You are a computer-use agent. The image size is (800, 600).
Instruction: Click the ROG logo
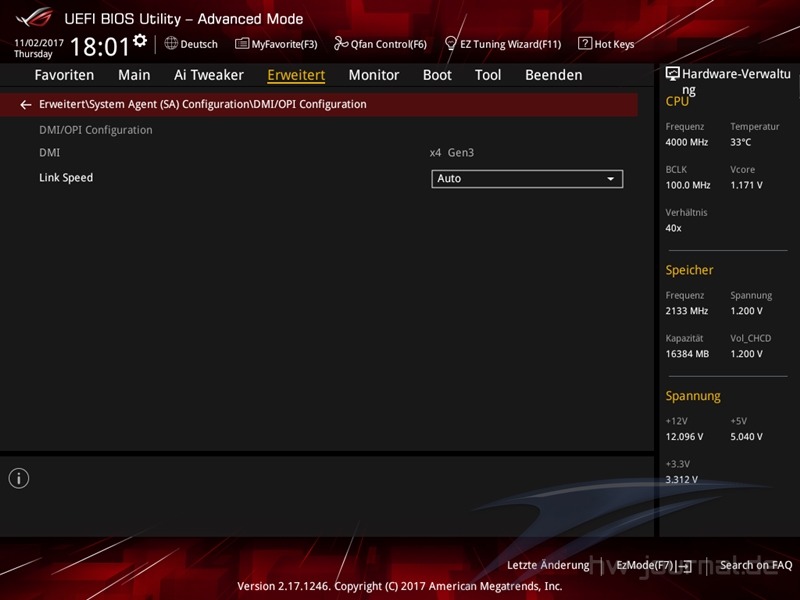click(x=34, y=17)
